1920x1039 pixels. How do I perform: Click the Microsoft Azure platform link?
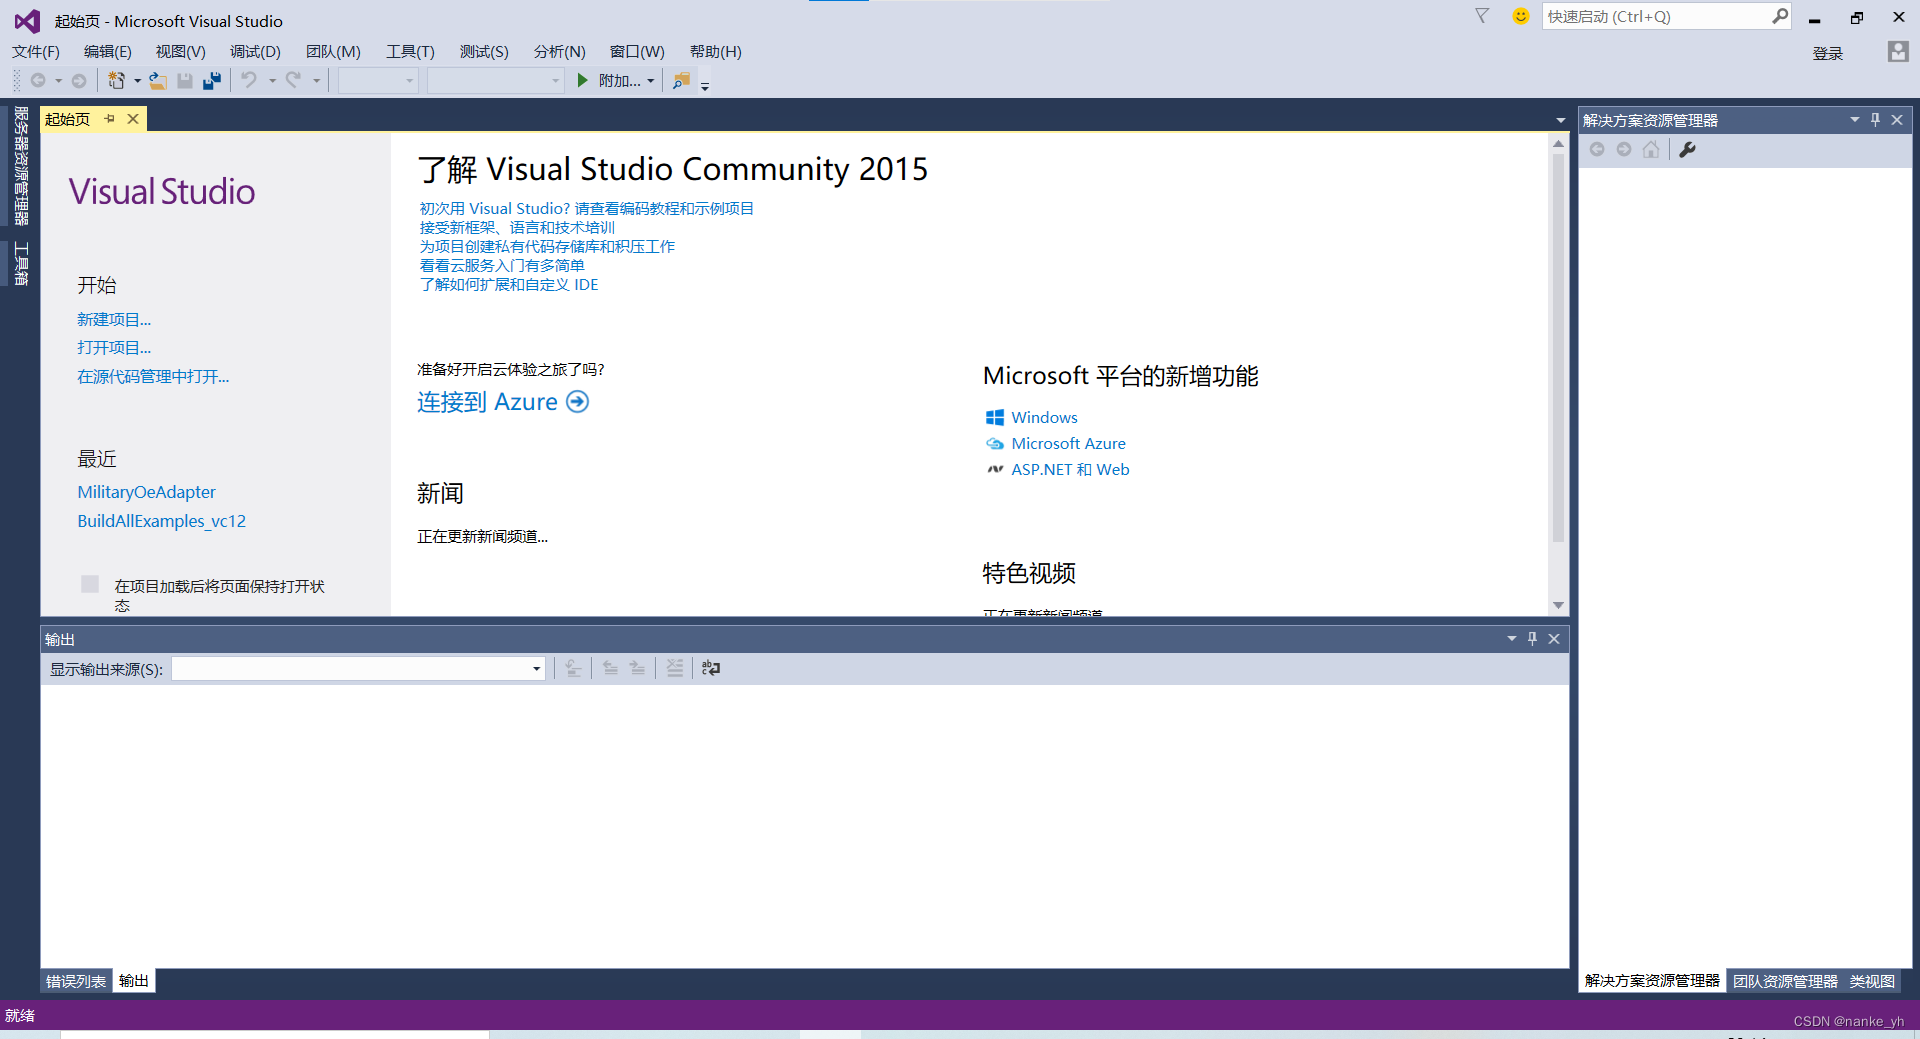coord(1068,443)
